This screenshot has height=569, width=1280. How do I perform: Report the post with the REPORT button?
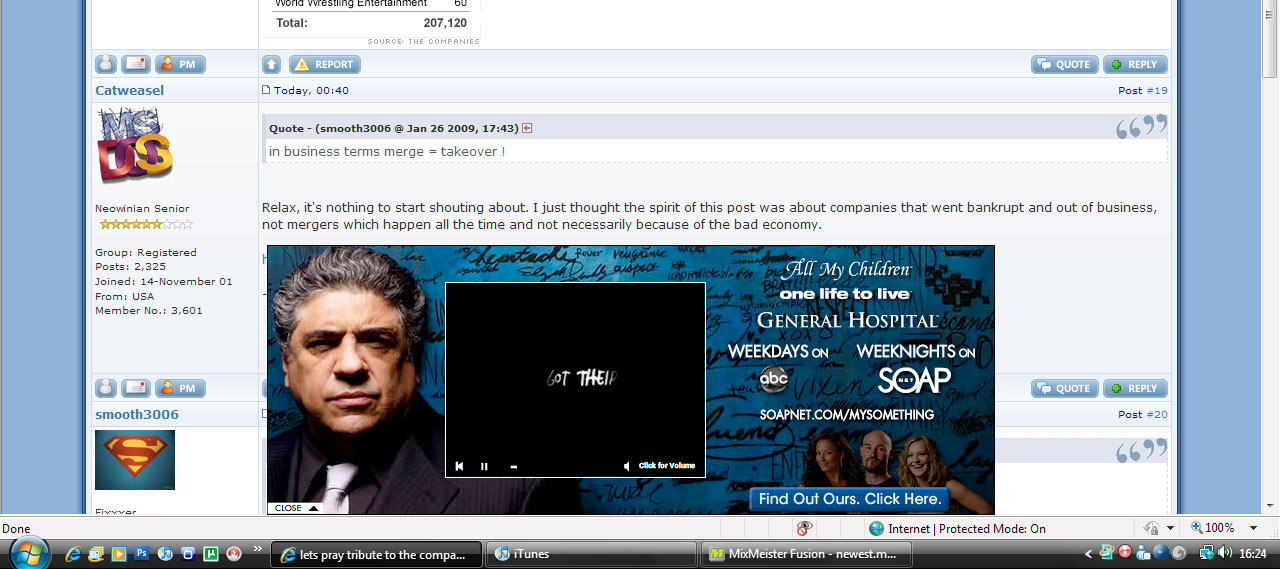click(325, 64)
